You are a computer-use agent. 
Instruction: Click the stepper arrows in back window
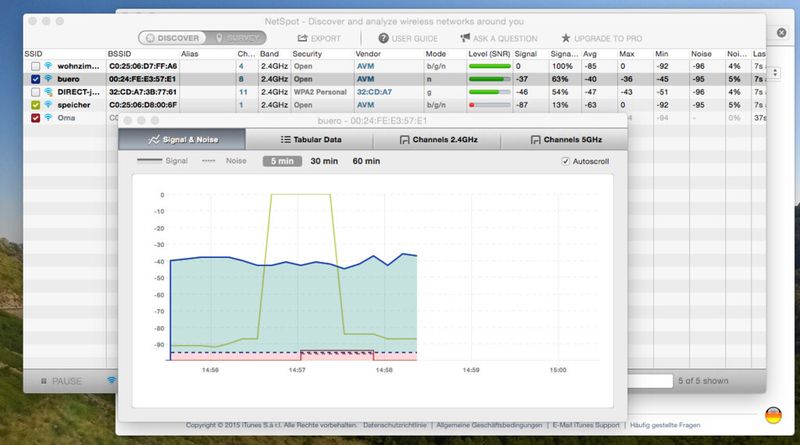pyautogui.click(x=775, y=73)
